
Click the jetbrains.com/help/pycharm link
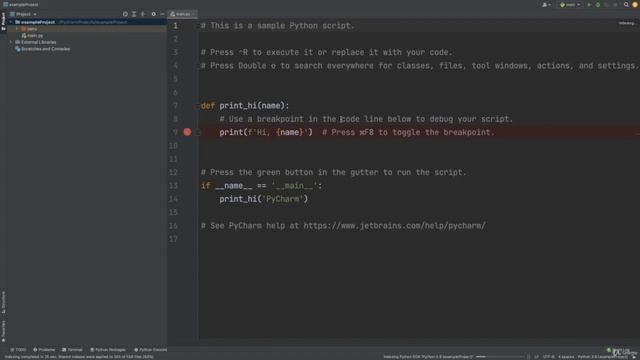tap(394, 226)
